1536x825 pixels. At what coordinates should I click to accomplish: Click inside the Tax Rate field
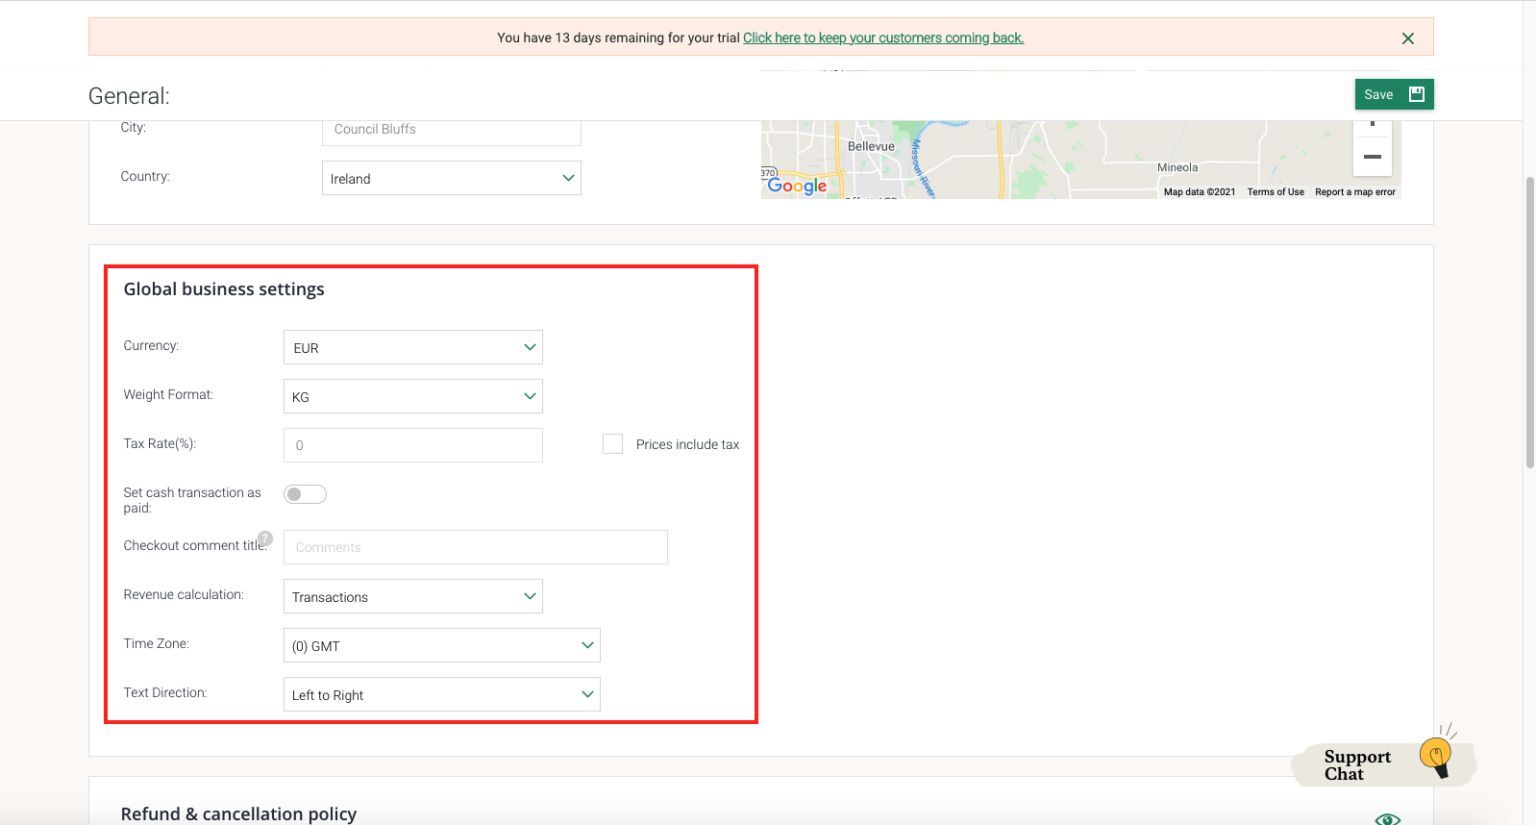[x=413, y=444]
